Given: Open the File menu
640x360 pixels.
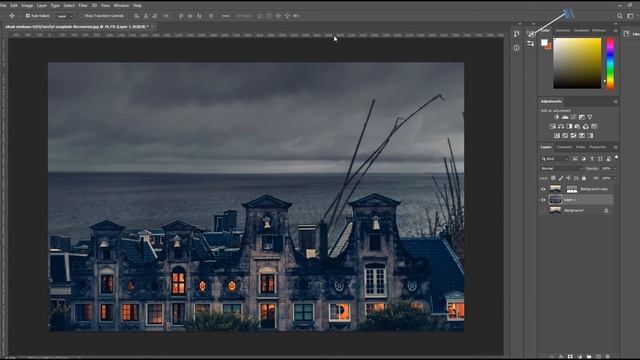Looking at the screenshot, I should point(3,6).
